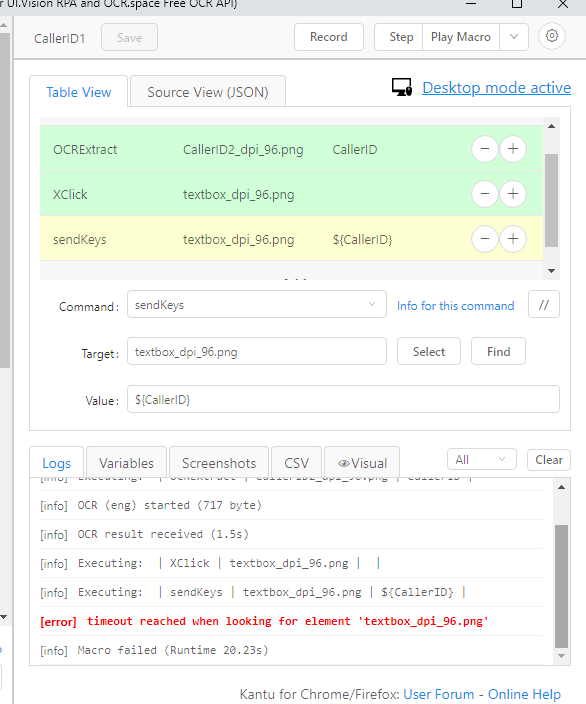Screen dimensions: 586x704
Task: Open the Command dropdown showing sendKeys
Action: (256, 305)
